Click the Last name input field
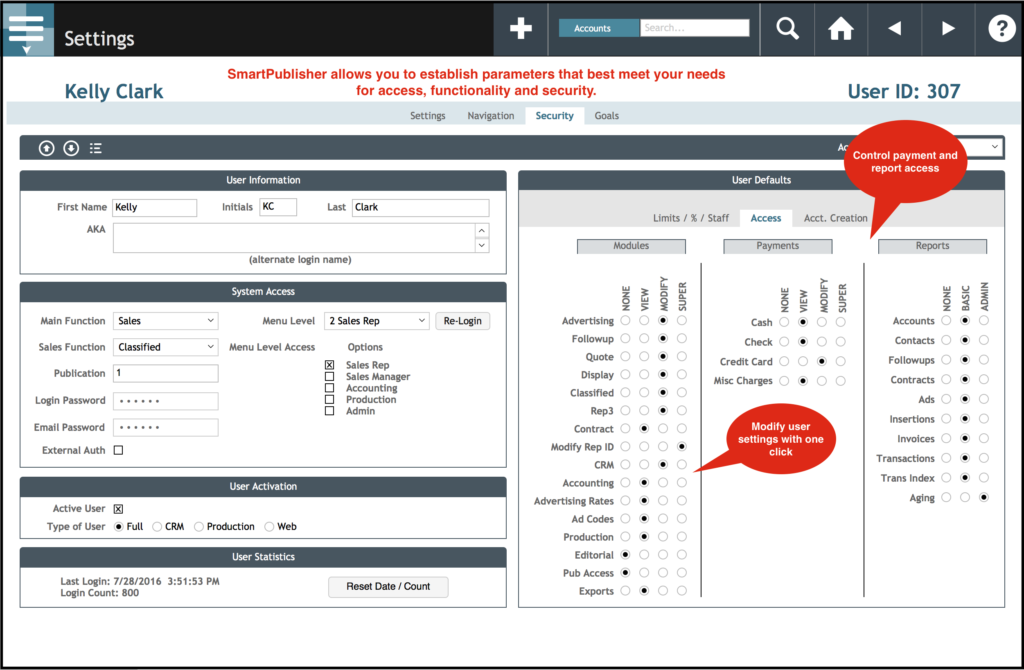 421,207
